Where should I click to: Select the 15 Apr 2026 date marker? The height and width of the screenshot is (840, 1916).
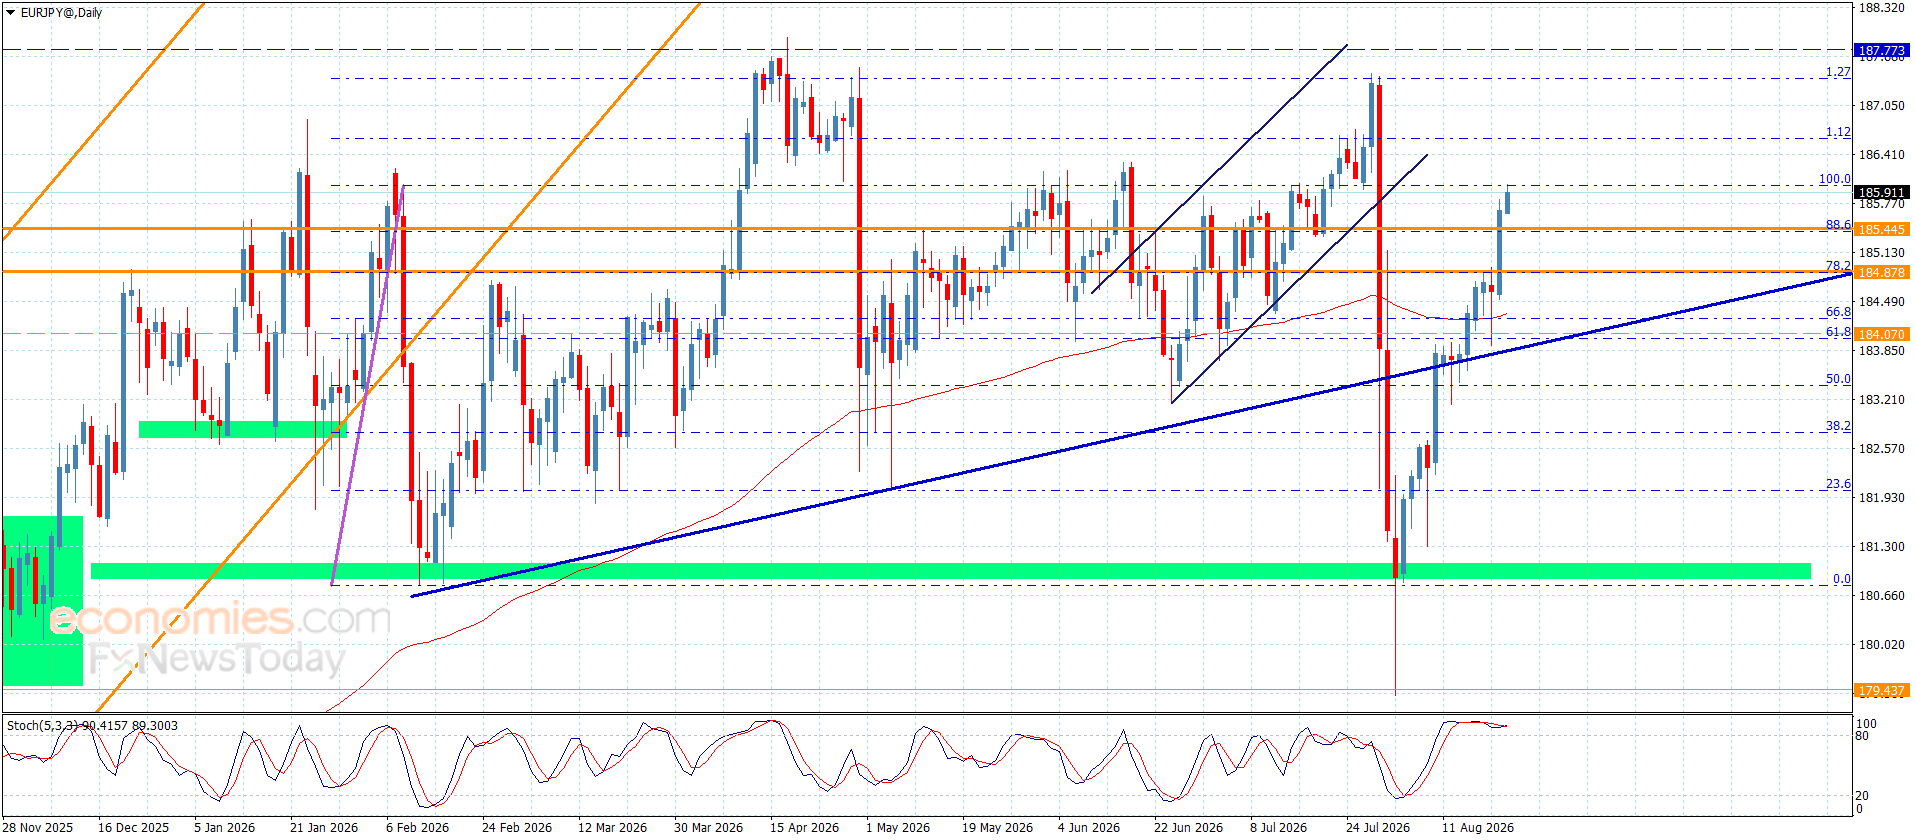click(804, 827)
